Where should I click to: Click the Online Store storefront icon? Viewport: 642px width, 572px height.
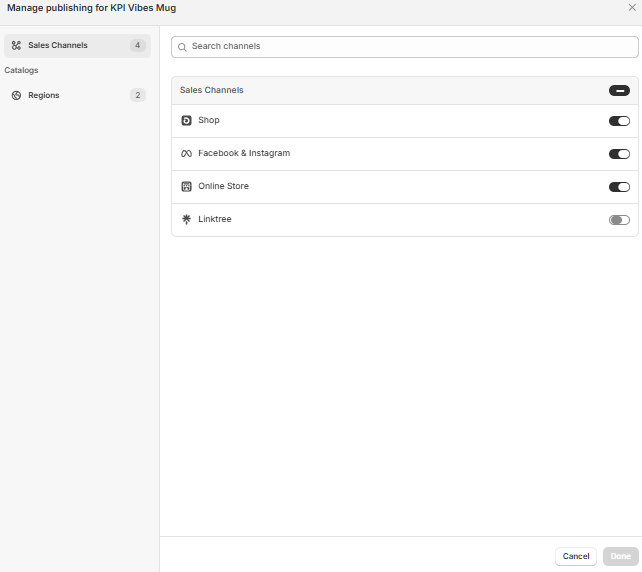(186, 187)
